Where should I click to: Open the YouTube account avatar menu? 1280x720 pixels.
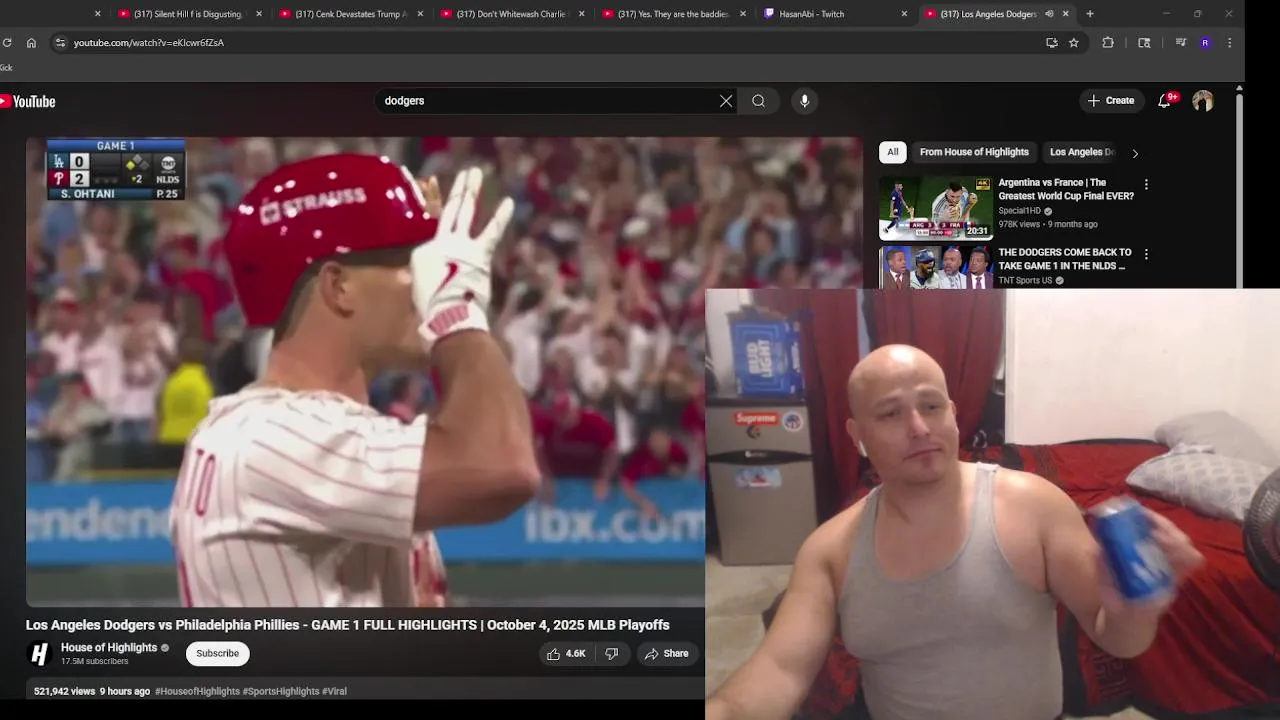tap(1203, 101)
